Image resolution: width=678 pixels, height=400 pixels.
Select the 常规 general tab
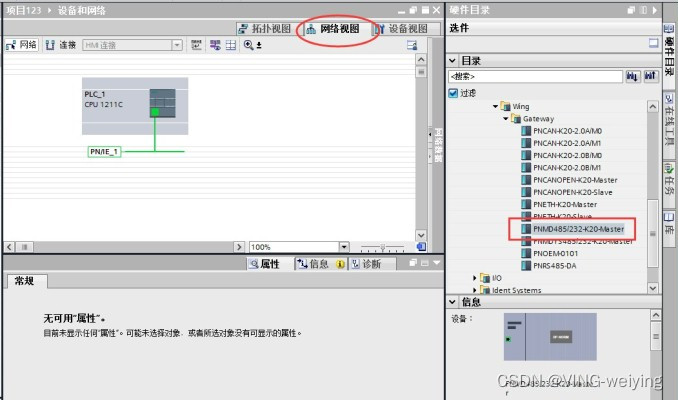[25, 281]
